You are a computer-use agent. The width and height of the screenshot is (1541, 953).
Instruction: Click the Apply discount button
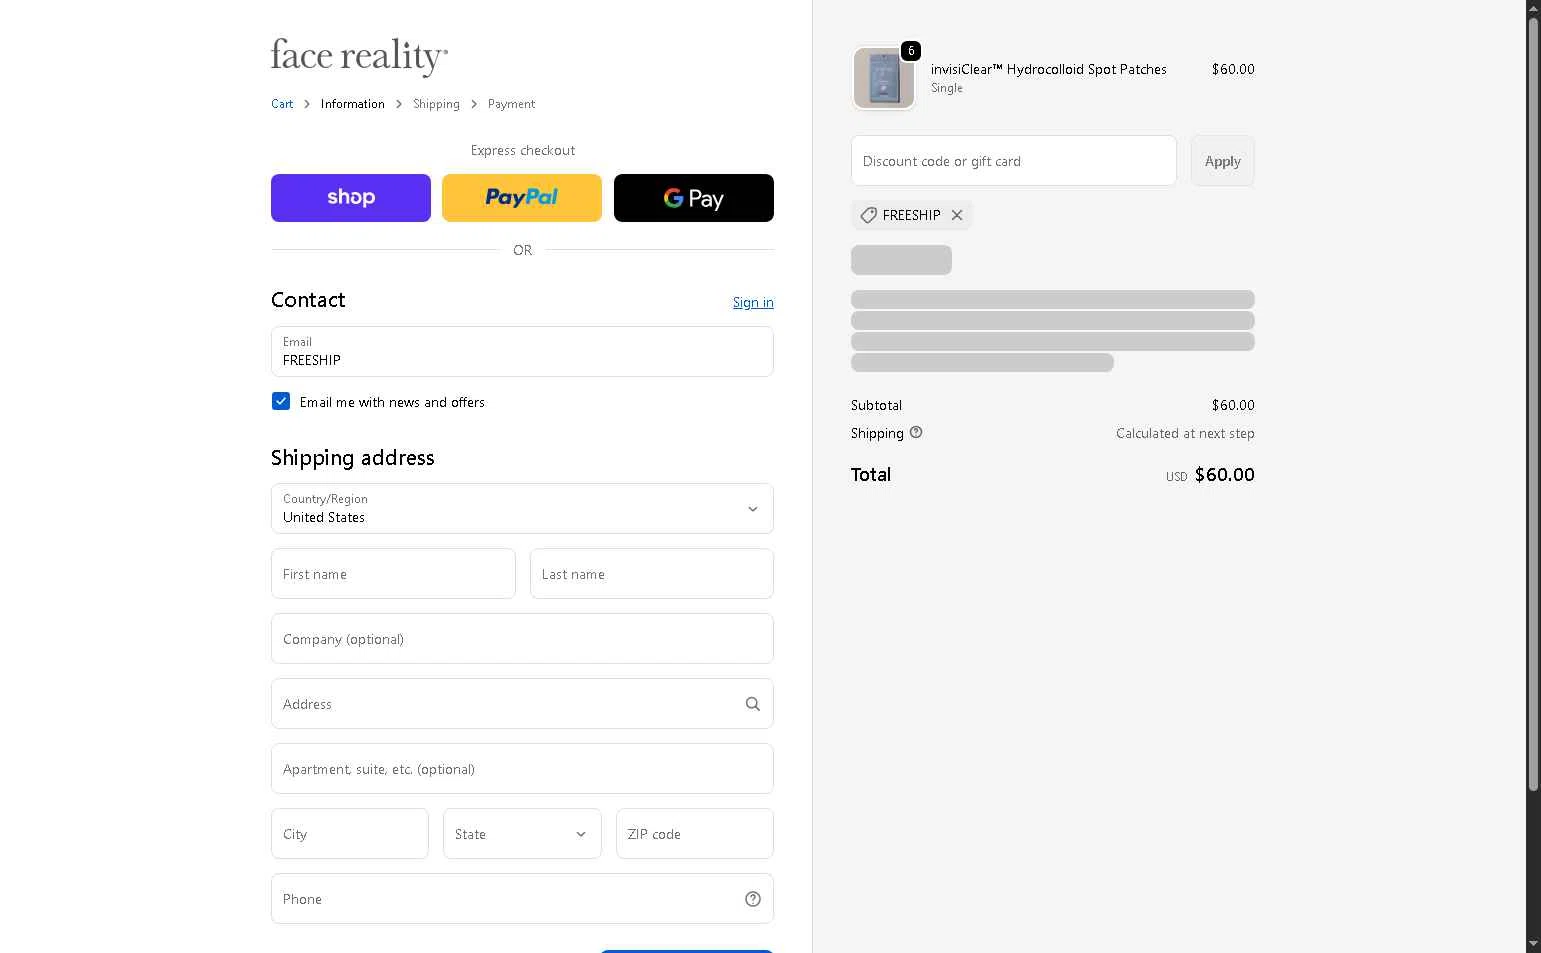coord(1223,161)
